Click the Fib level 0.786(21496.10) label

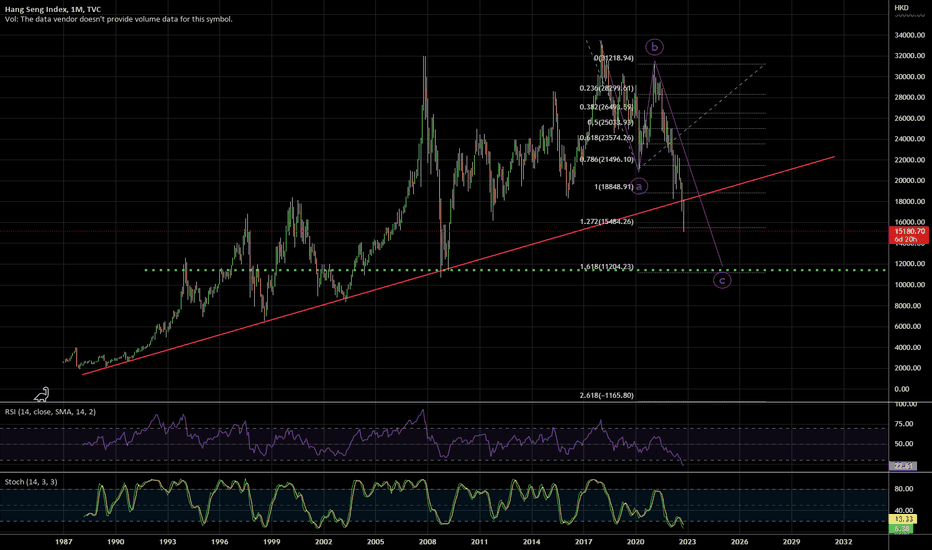tap(606, 159)
